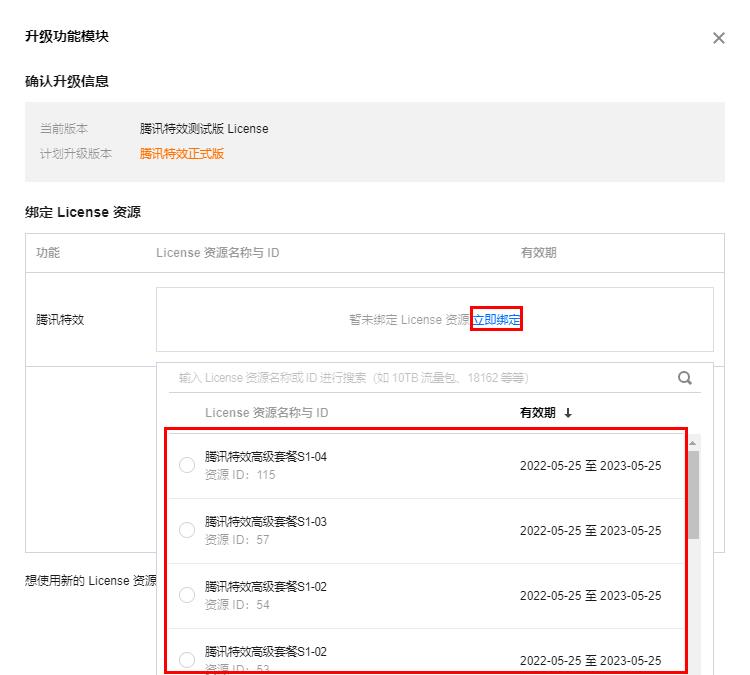The image size is (750, 675).
Task: Sort by validity period arrow
Action: pos(568,413)
